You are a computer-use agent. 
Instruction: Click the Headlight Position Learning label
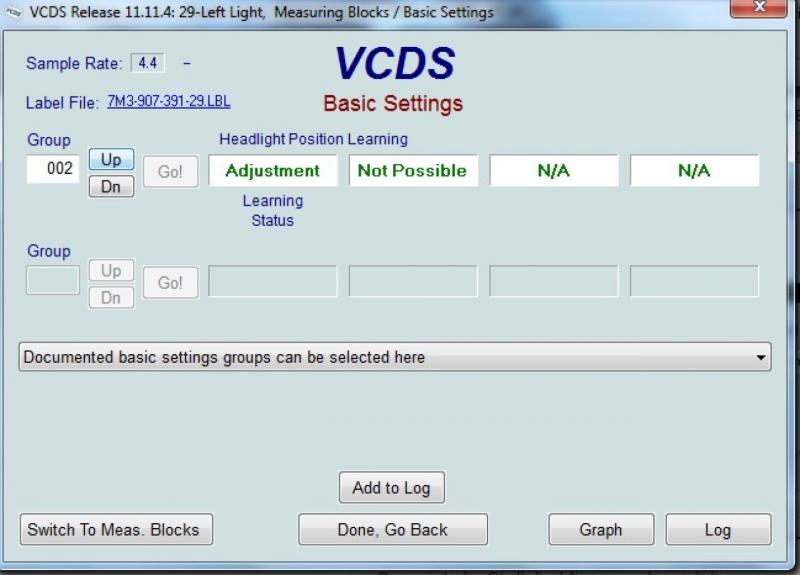313,139
